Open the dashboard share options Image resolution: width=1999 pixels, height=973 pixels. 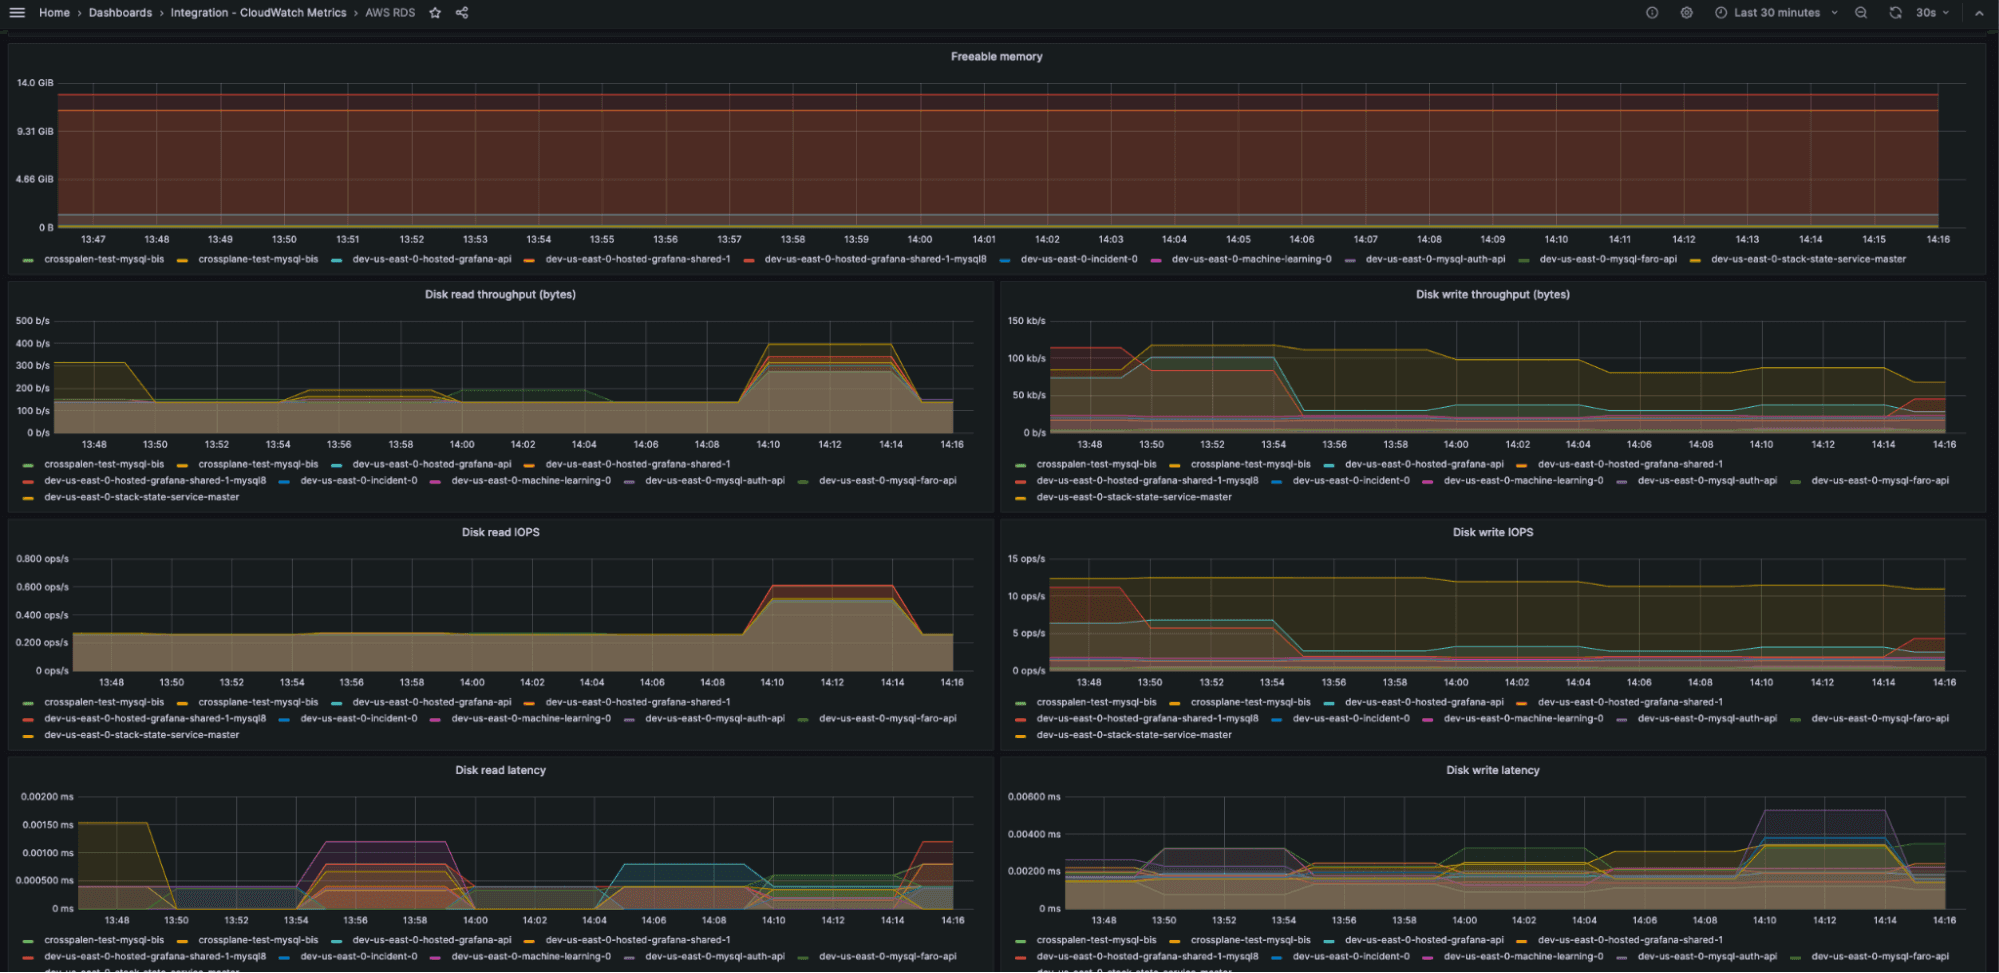461,13
